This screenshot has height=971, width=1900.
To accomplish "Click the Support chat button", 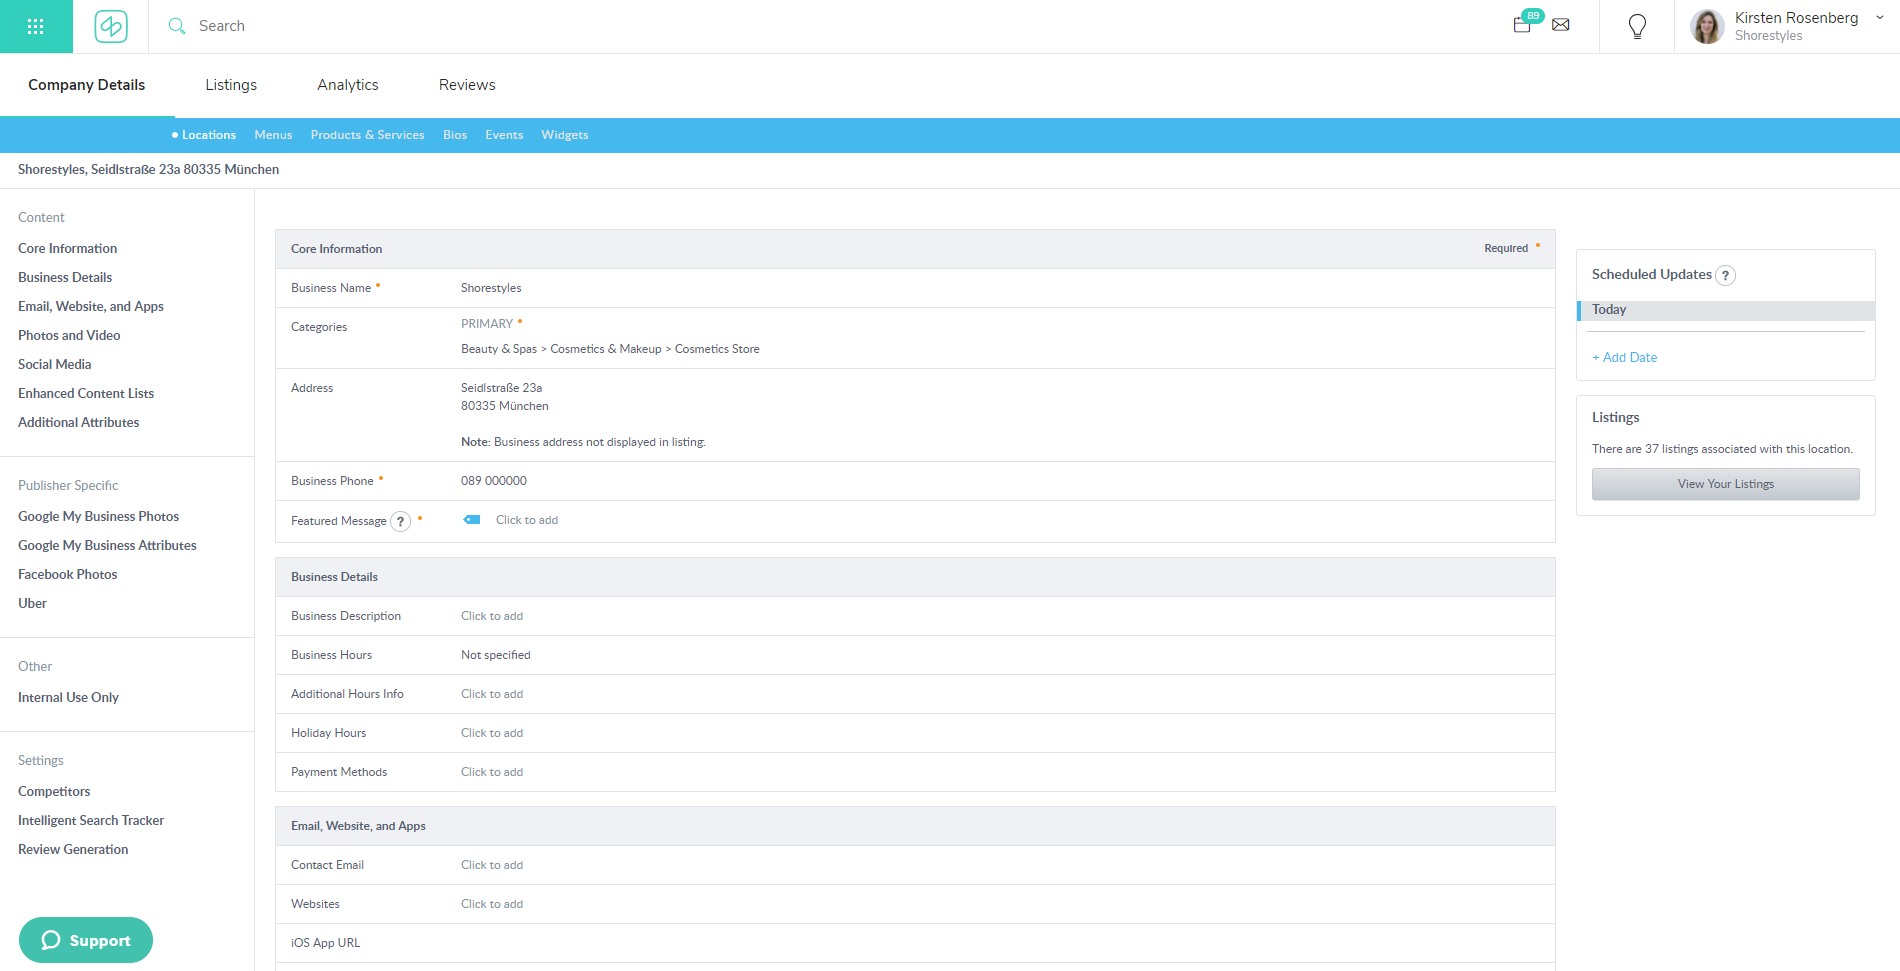I will 86,940.
